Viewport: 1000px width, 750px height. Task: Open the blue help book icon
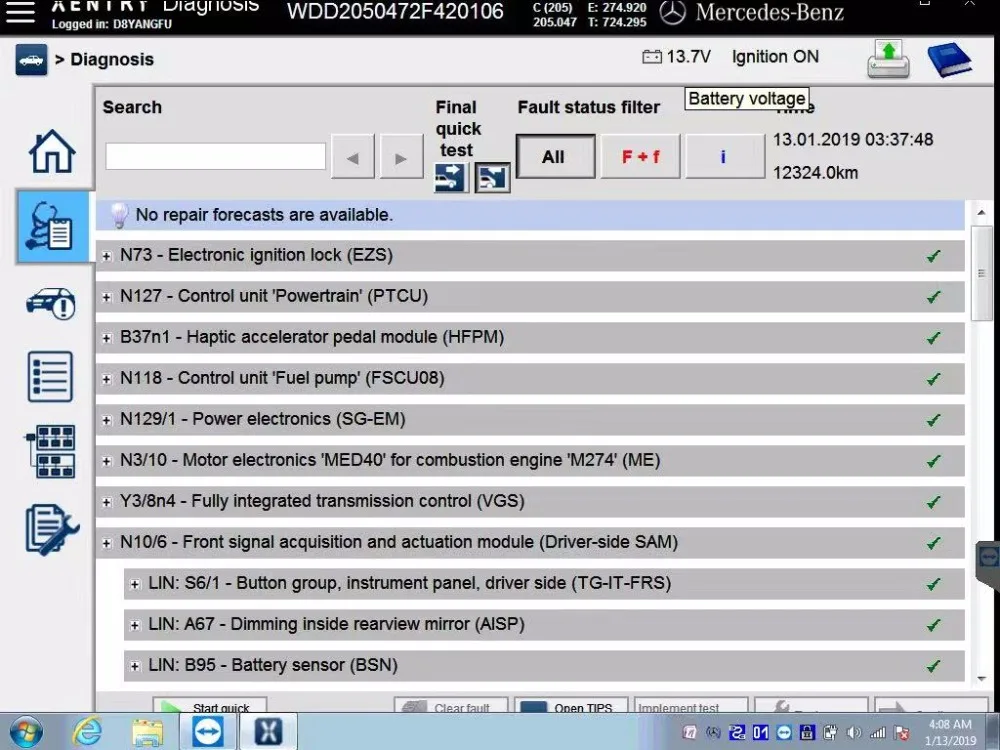(949, 59)
